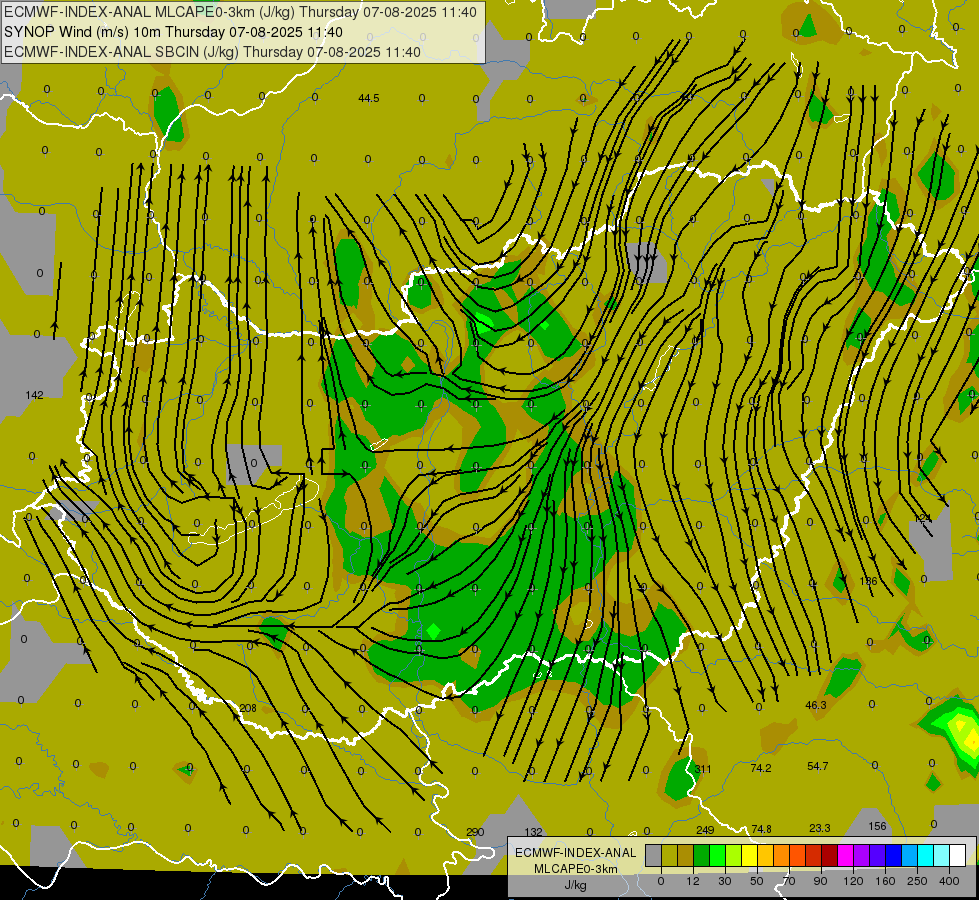Click the cyan legend swatch
The height and width of the screenshot is (900, 979).
pos(927,855)
